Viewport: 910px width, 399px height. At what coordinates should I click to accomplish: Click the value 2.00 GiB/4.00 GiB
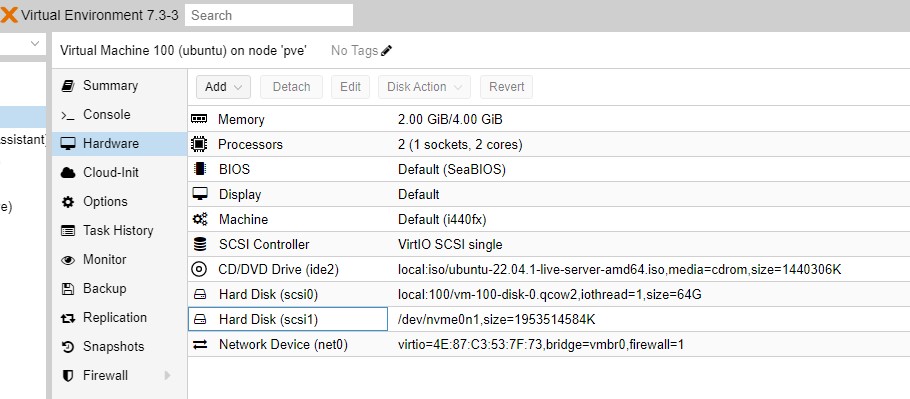[450, 119]
